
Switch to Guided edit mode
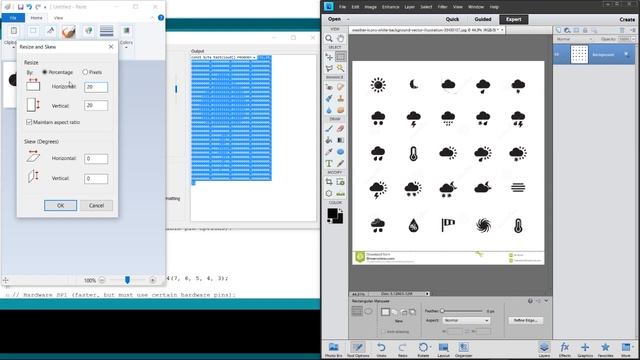(482, 19)
